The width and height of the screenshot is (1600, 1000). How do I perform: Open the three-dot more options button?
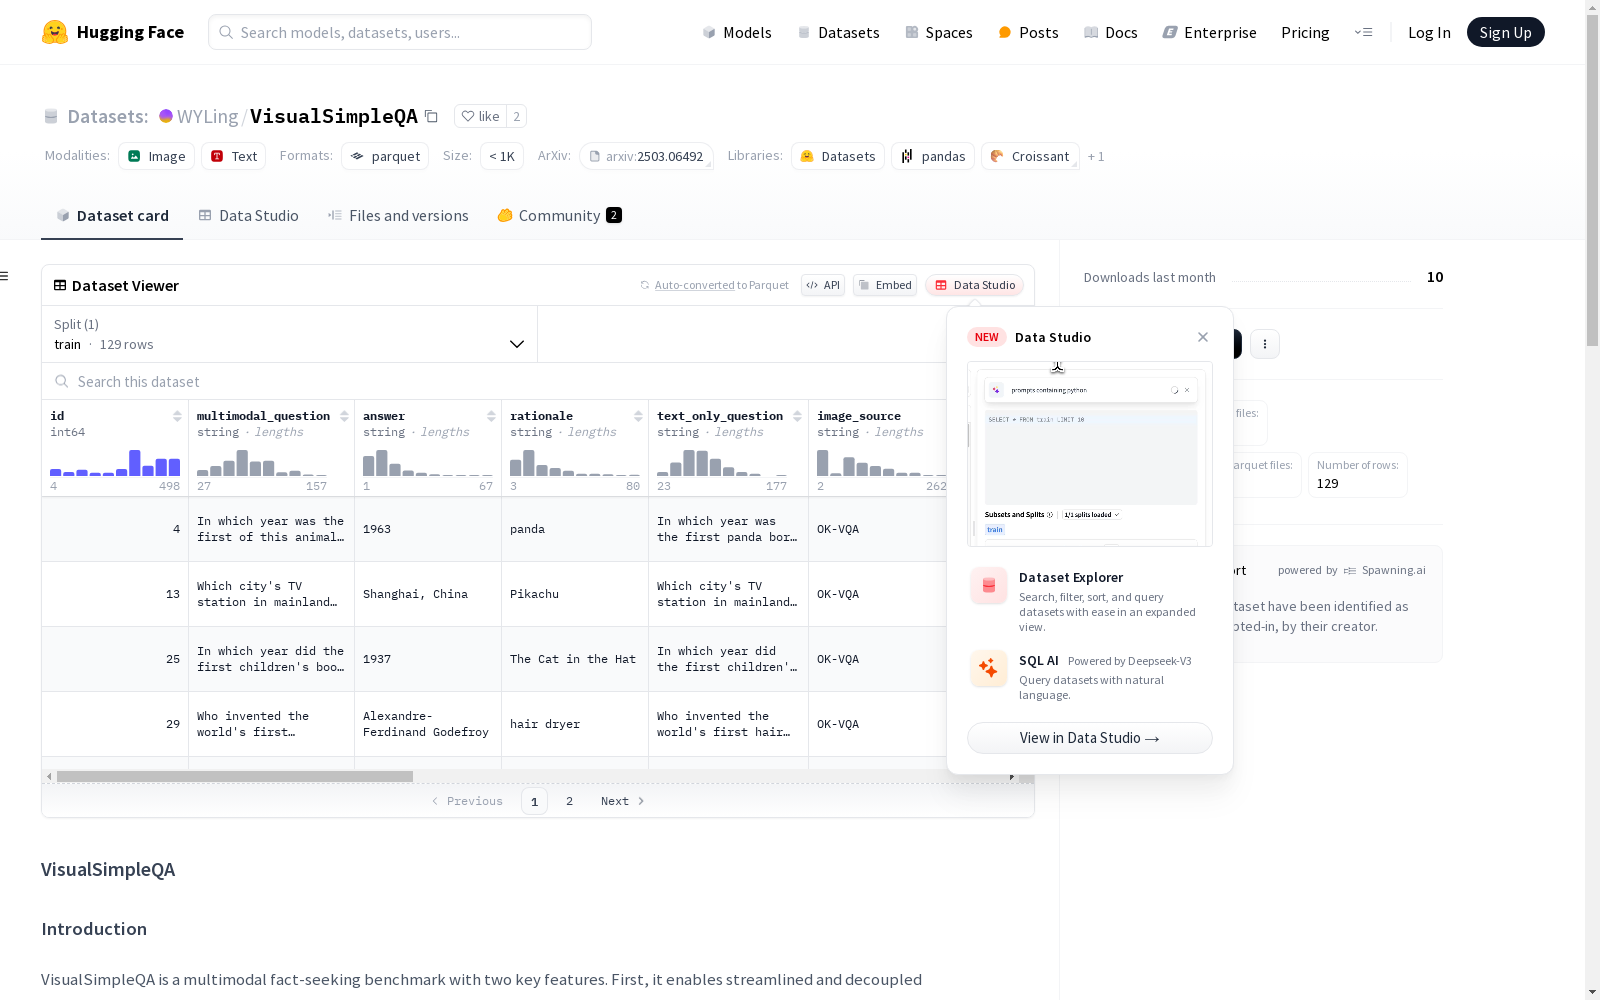(x=1265, y=344)
